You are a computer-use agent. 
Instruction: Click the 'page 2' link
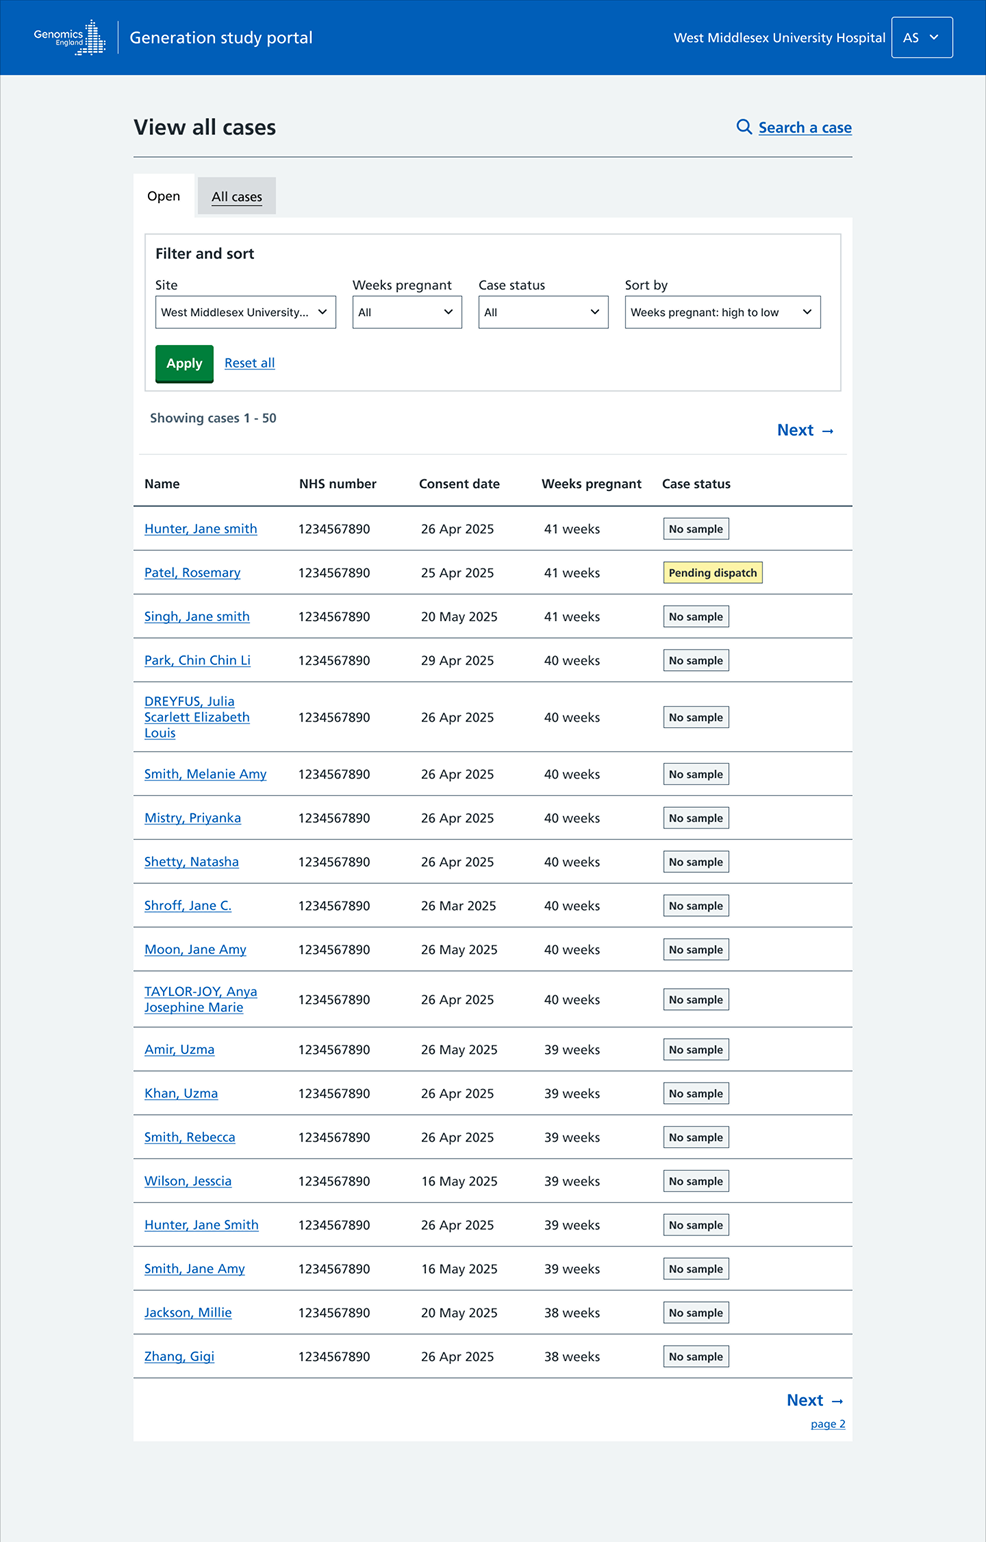click(828, 1424)
